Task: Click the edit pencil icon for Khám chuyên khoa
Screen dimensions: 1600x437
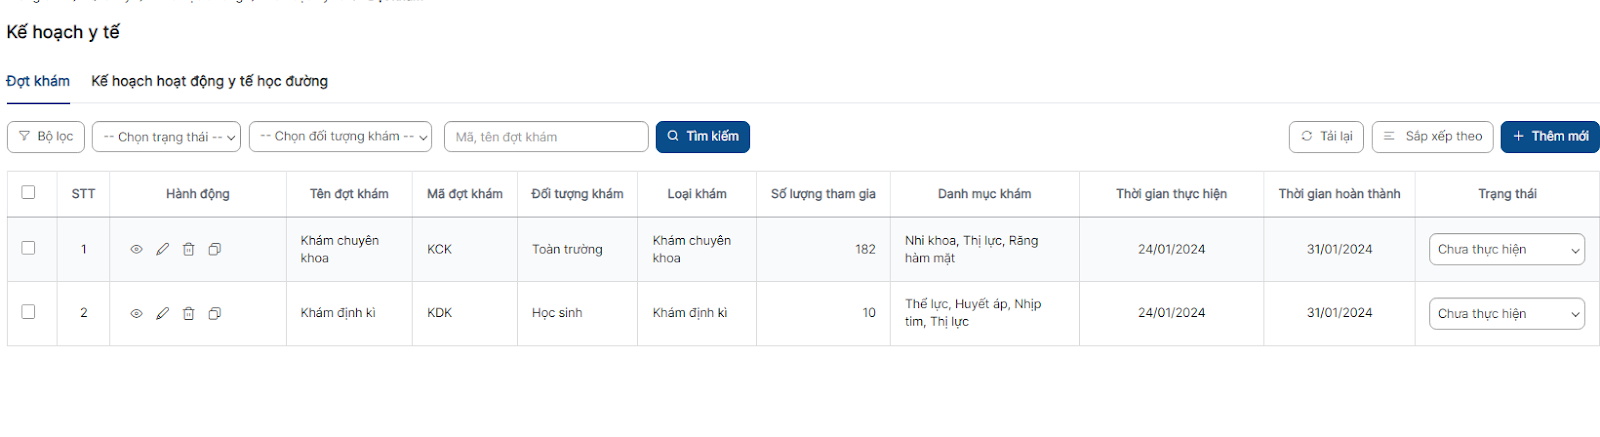Action: point(162,249)
